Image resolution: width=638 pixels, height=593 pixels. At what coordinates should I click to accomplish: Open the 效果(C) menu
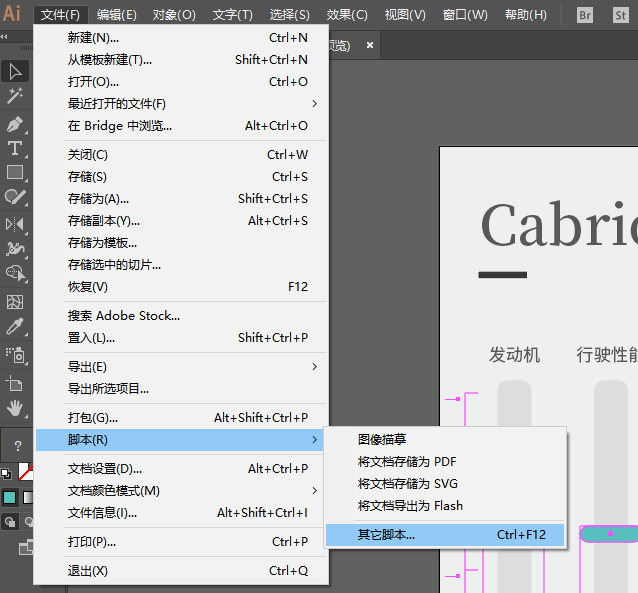coord(347,15)
